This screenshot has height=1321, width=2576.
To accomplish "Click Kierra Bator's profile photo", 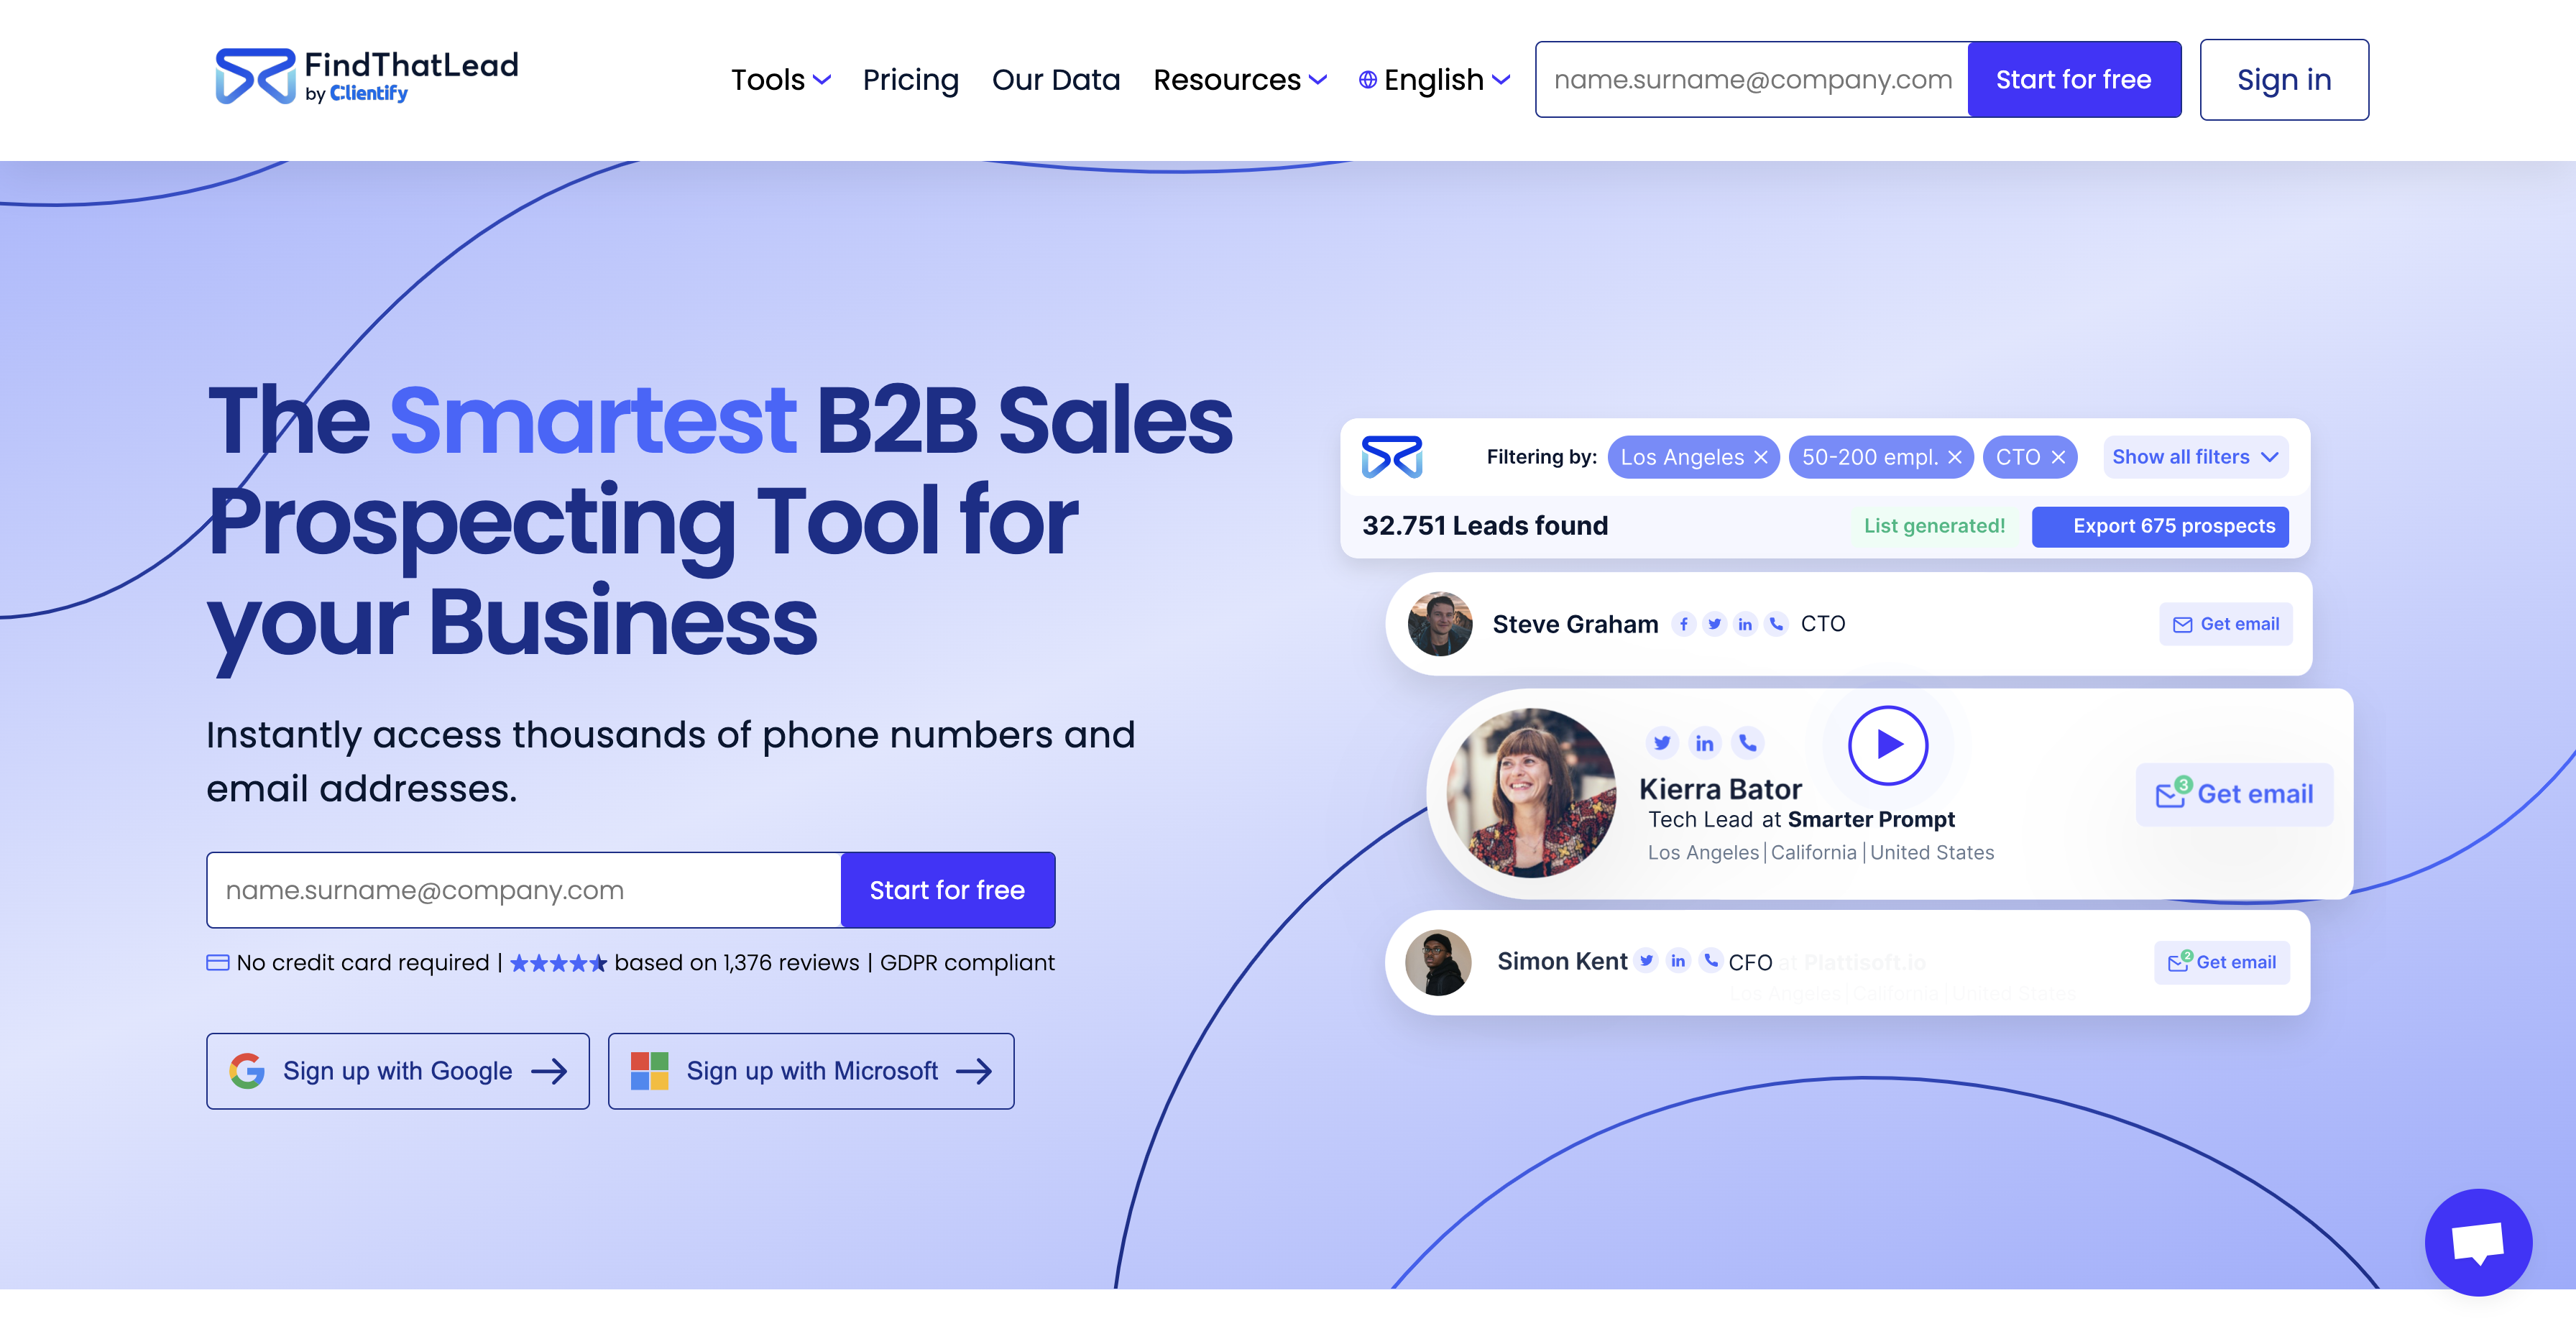I will (x=1530, y=793).
